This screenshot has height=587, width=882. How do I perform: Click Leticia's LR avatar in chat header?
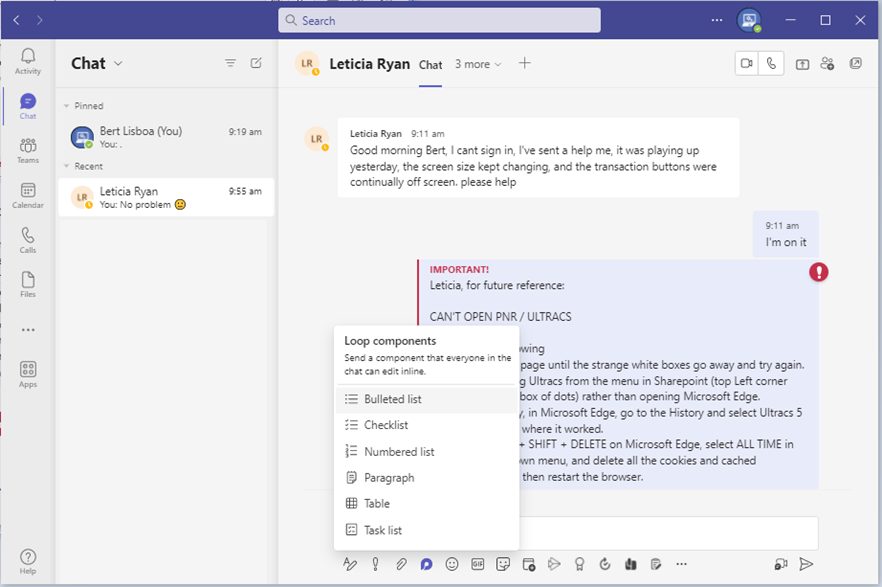pos(307,64)
